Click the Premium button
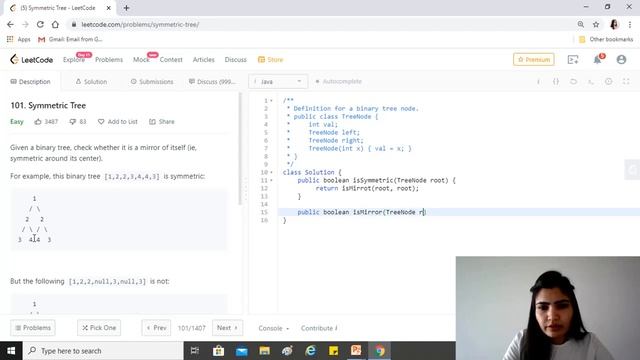Screen dimensions: 640x360 coord(533,60)
